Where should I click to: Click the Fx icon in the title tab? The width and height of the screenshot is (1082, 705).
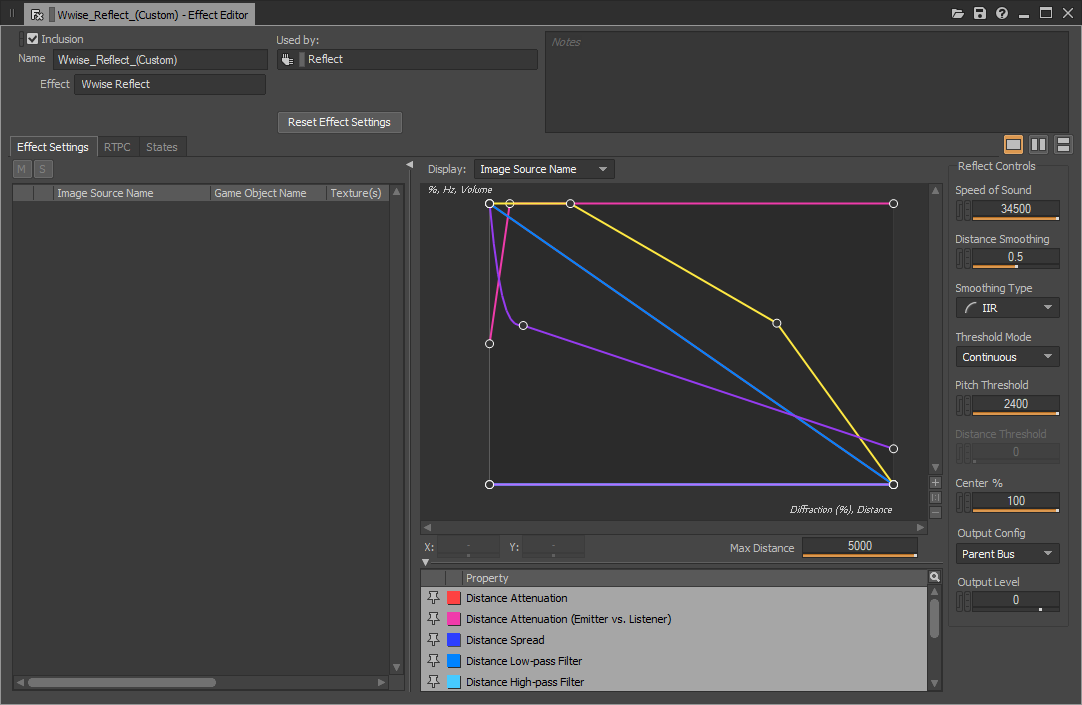[37, 14]
